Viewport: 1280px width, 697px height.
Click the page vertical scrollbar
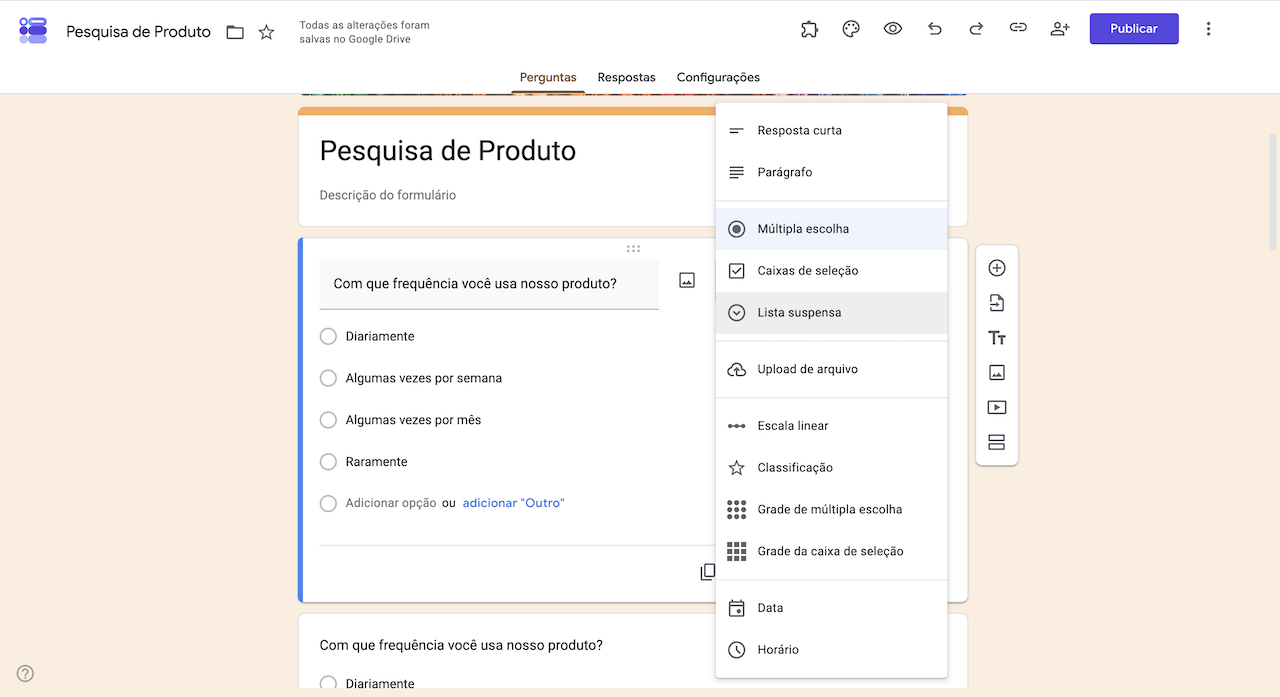[x=1273, y=190]
